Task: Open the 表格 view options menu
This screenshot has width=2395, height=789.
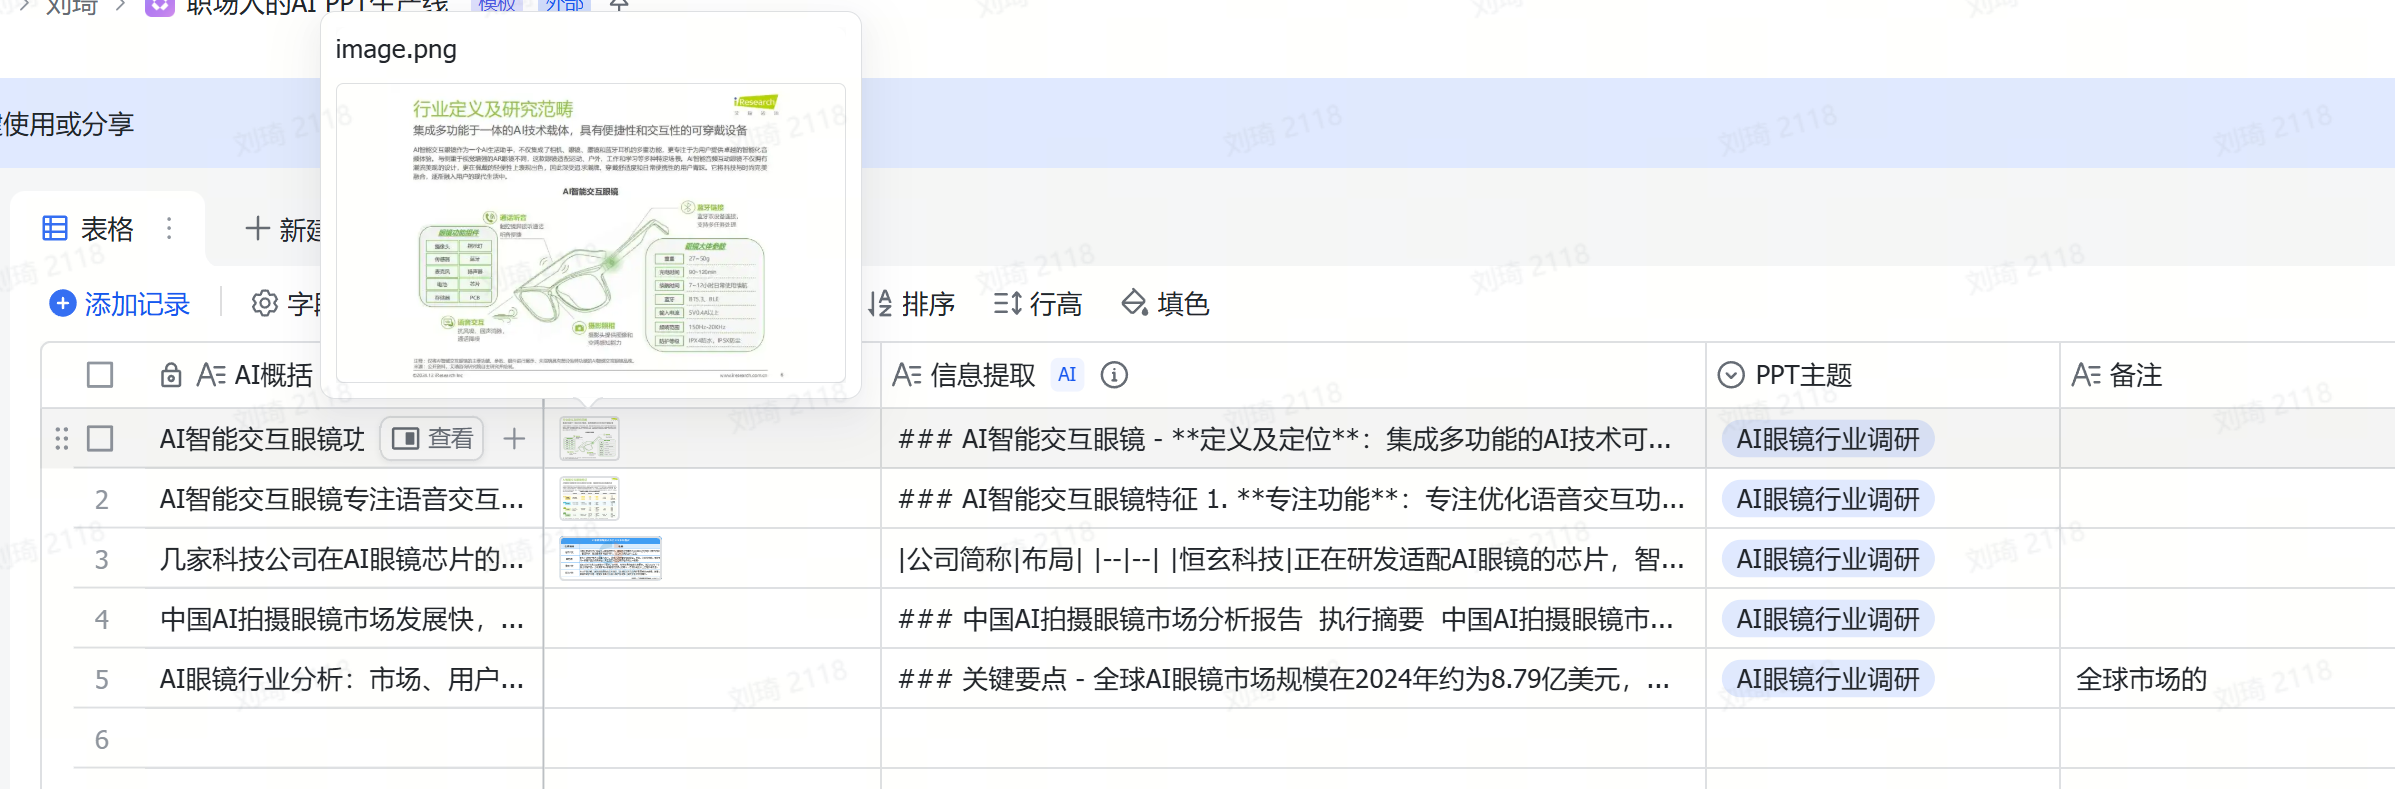Action: click(x=169, y=229)
